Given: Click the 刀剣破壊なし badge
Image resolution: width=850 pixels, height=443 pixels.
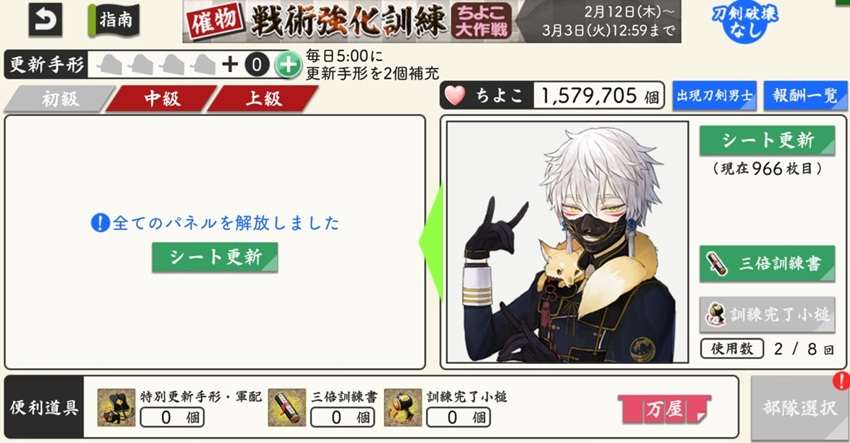Looking at the screenshot, I should point(745,21).
